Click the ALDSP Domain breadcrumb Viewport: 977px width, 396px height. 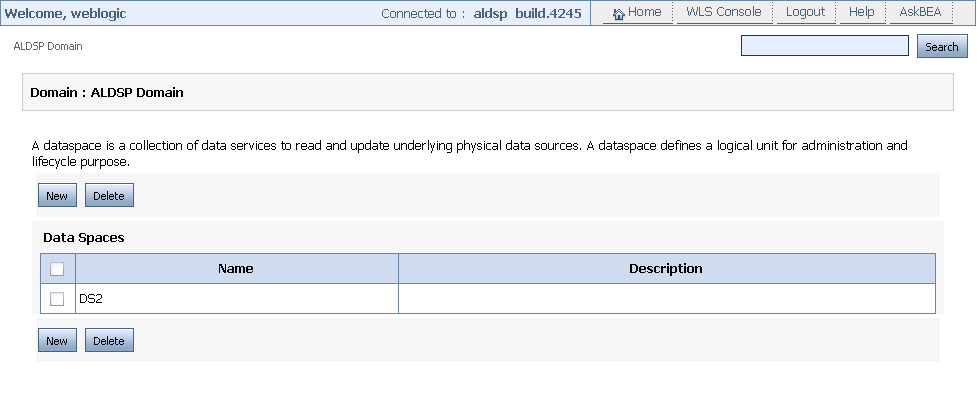pos(48,46)
